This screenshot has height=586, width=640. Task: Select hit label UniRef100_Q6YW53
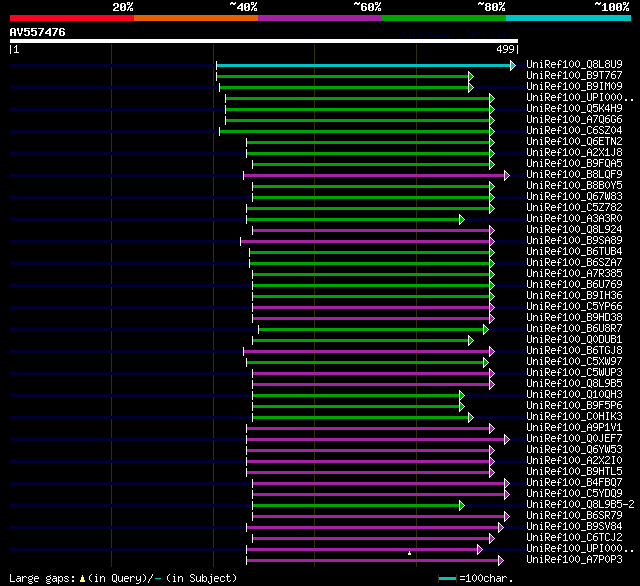click(x=574, y=450)
